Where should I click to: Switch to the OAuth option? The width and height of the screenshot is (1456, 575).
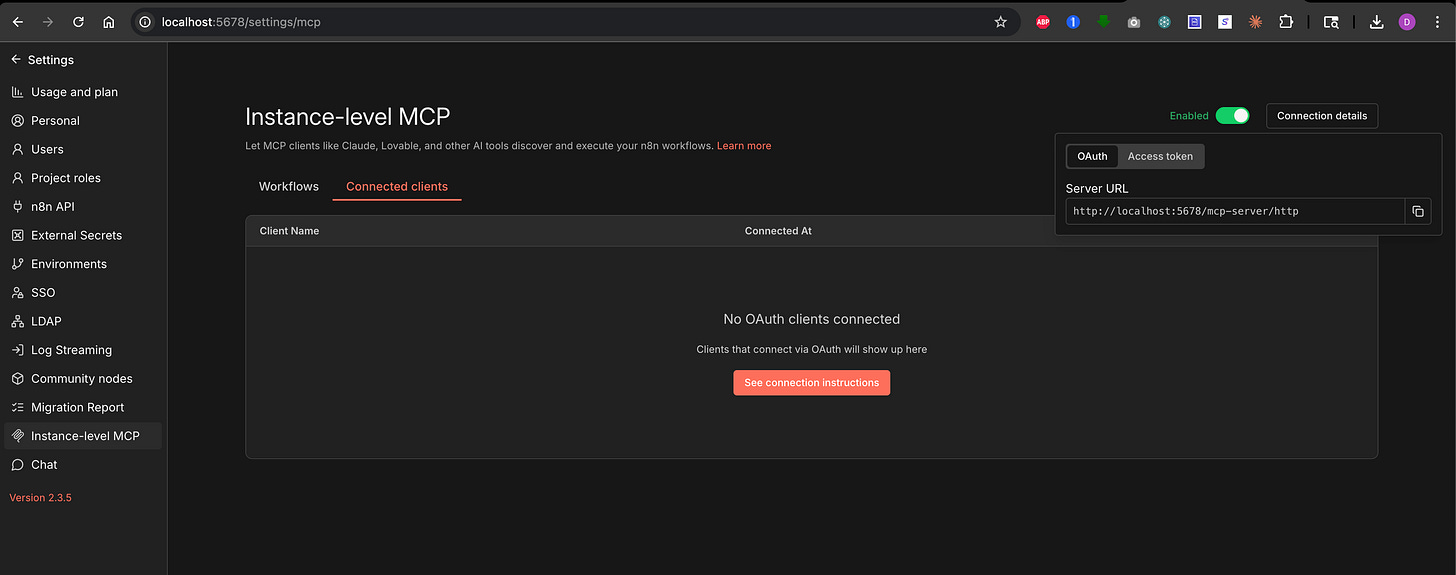[1092, 156]
